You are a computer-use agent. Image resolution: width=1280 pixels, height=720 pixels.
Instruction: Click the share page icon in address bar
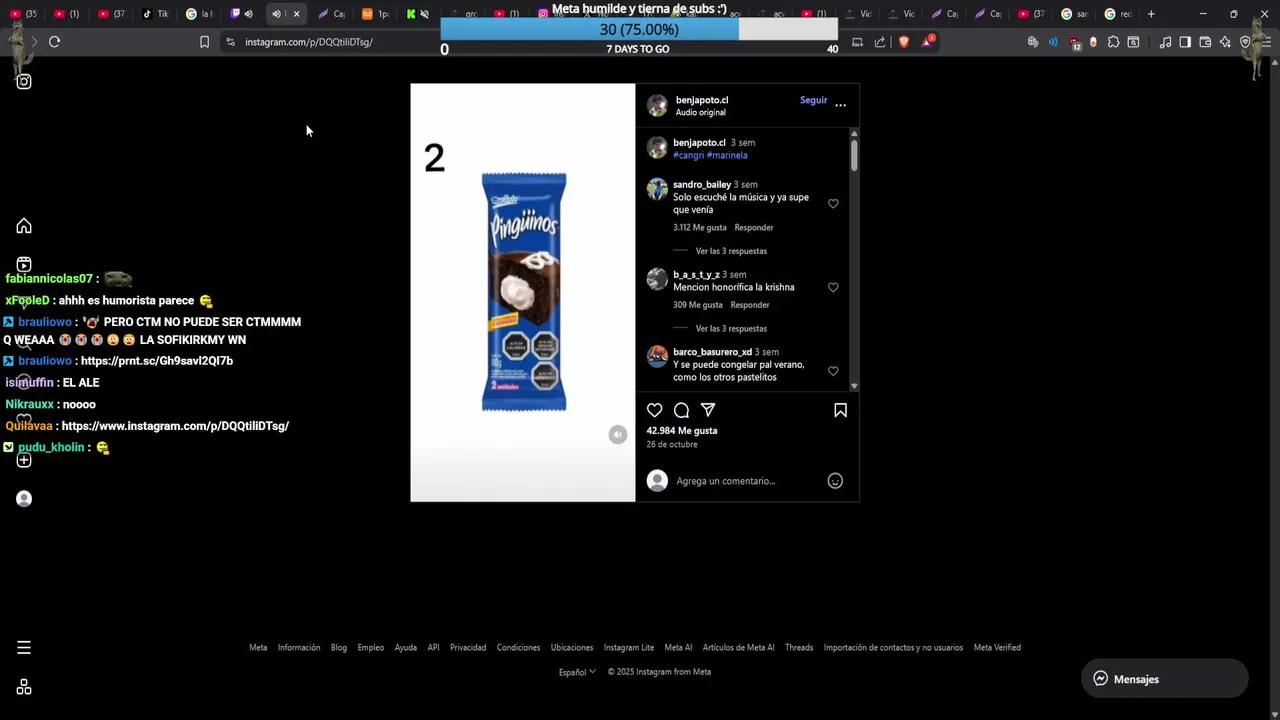[880, 42]
